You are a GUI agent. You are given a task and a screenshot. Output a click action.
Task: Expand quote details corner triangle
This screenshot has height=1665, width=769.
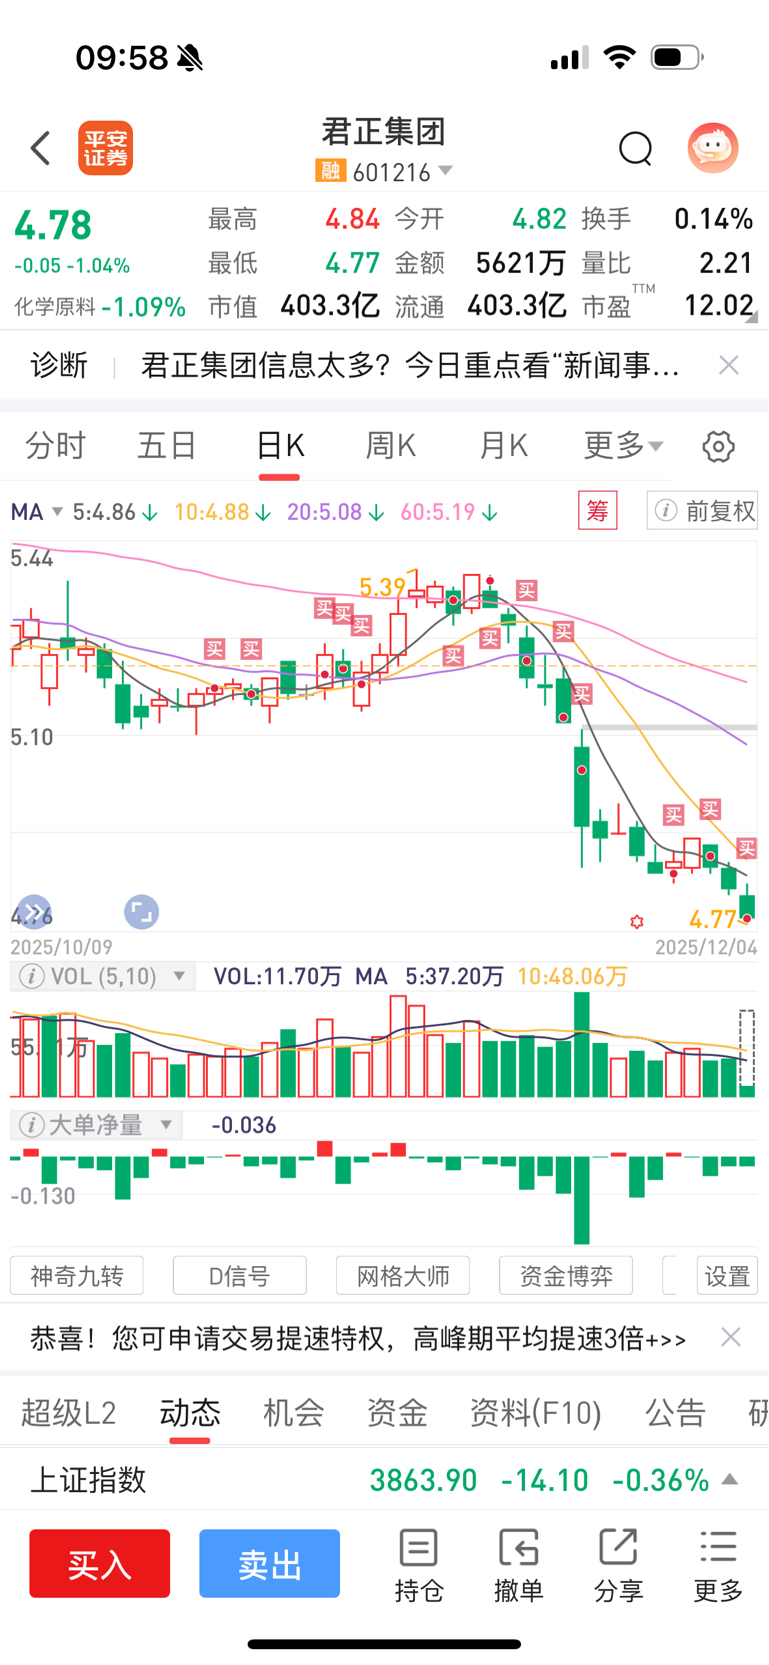click(x=751, y=317)
